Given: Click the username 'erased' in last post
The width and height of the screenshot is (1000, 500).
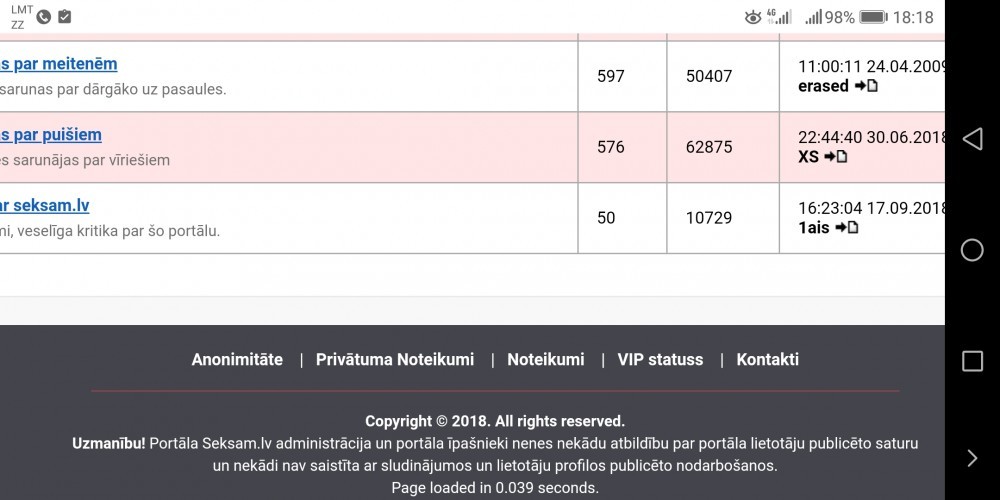Looking at the screenshot, I should pyautogui.click(x=823, y=86).
